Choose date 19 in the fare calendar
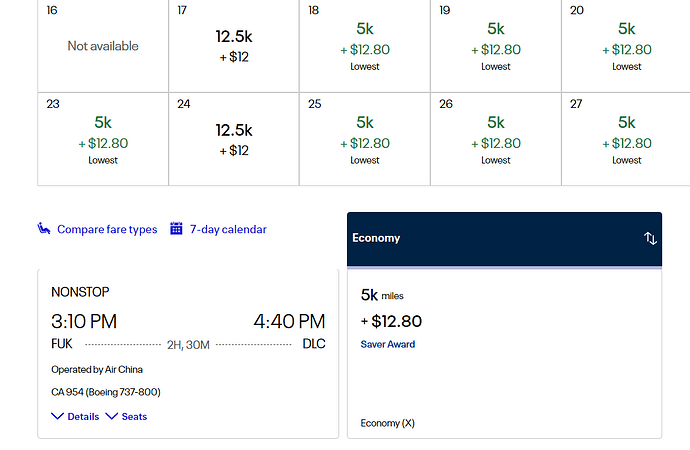690x450 pixels. pyautogui.click(x=495, y=46)
